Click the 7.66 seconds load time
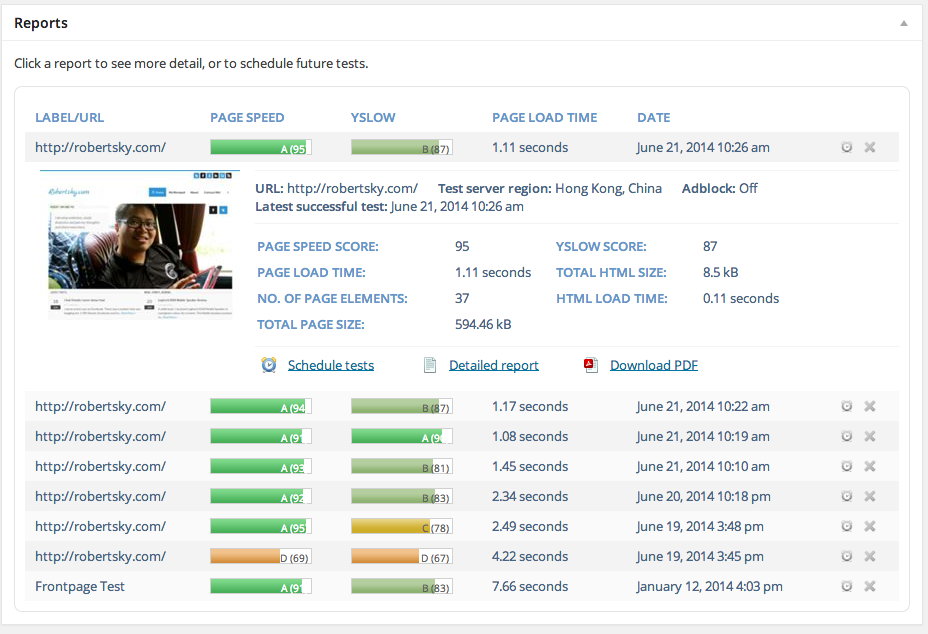928x634 pixels. (530, 587)
